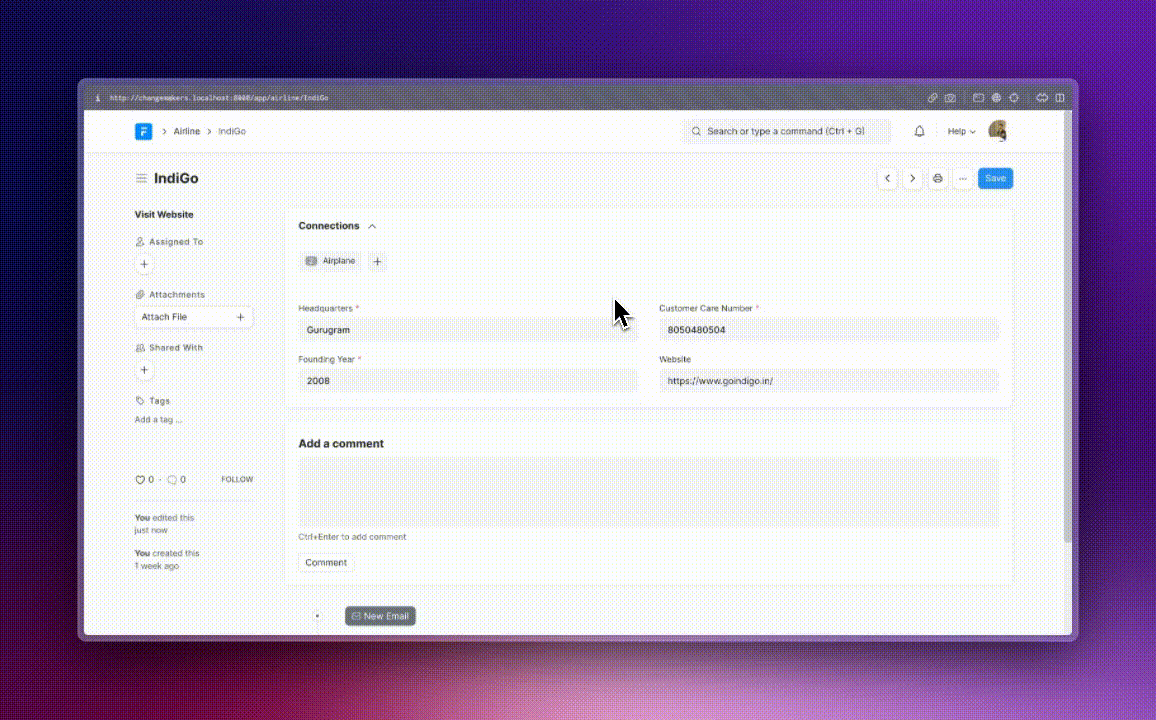Go to next document arrow
Viewport: 1156px width, 720px height.
pos(913,178)
